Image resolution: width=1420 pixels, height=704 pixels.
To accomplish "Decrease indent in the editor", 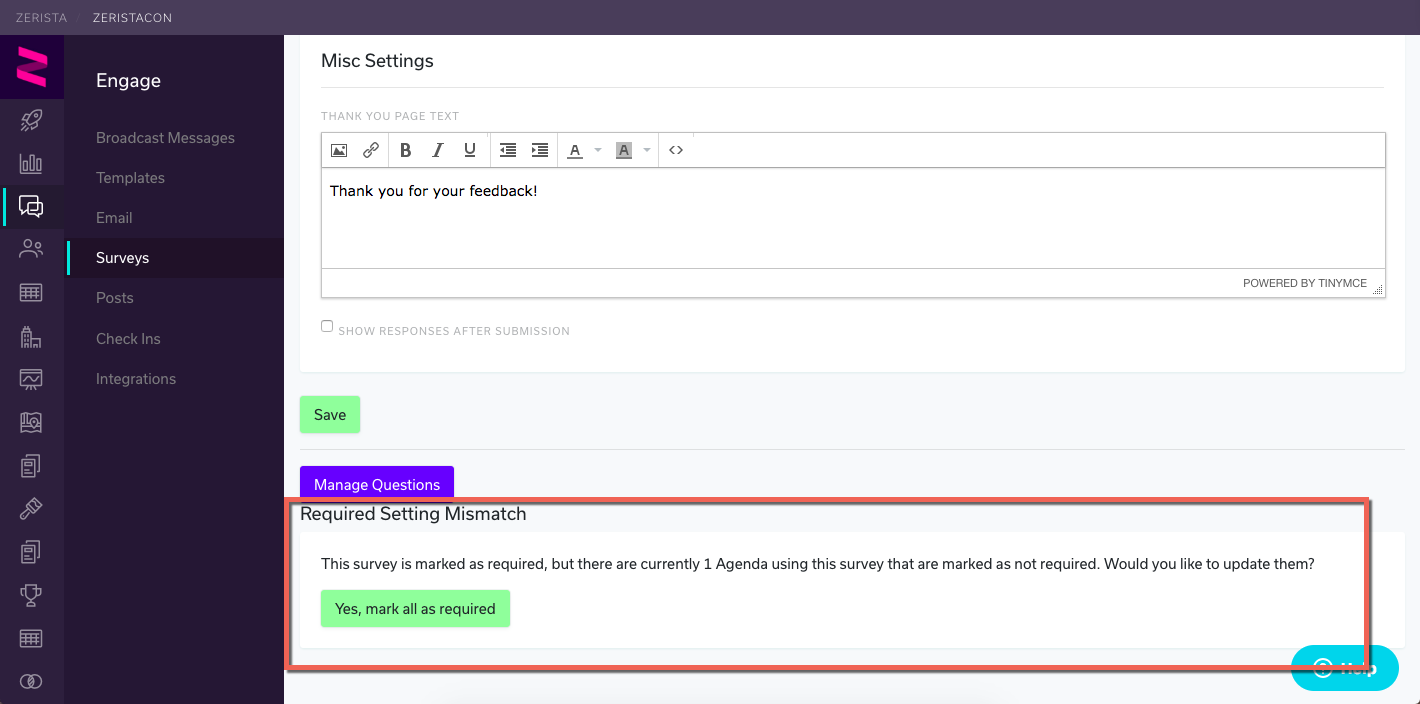I will coord(508,150).
